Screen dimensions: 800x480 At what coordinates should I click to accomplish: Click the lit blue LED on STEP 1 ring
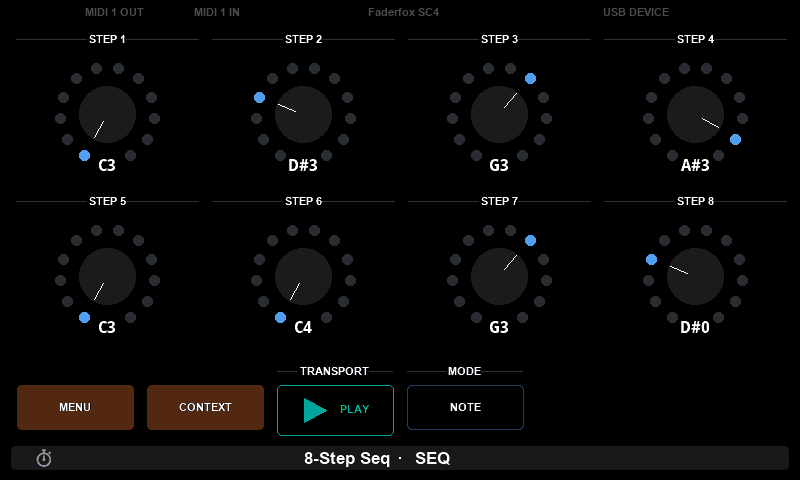tap(85, 156)
